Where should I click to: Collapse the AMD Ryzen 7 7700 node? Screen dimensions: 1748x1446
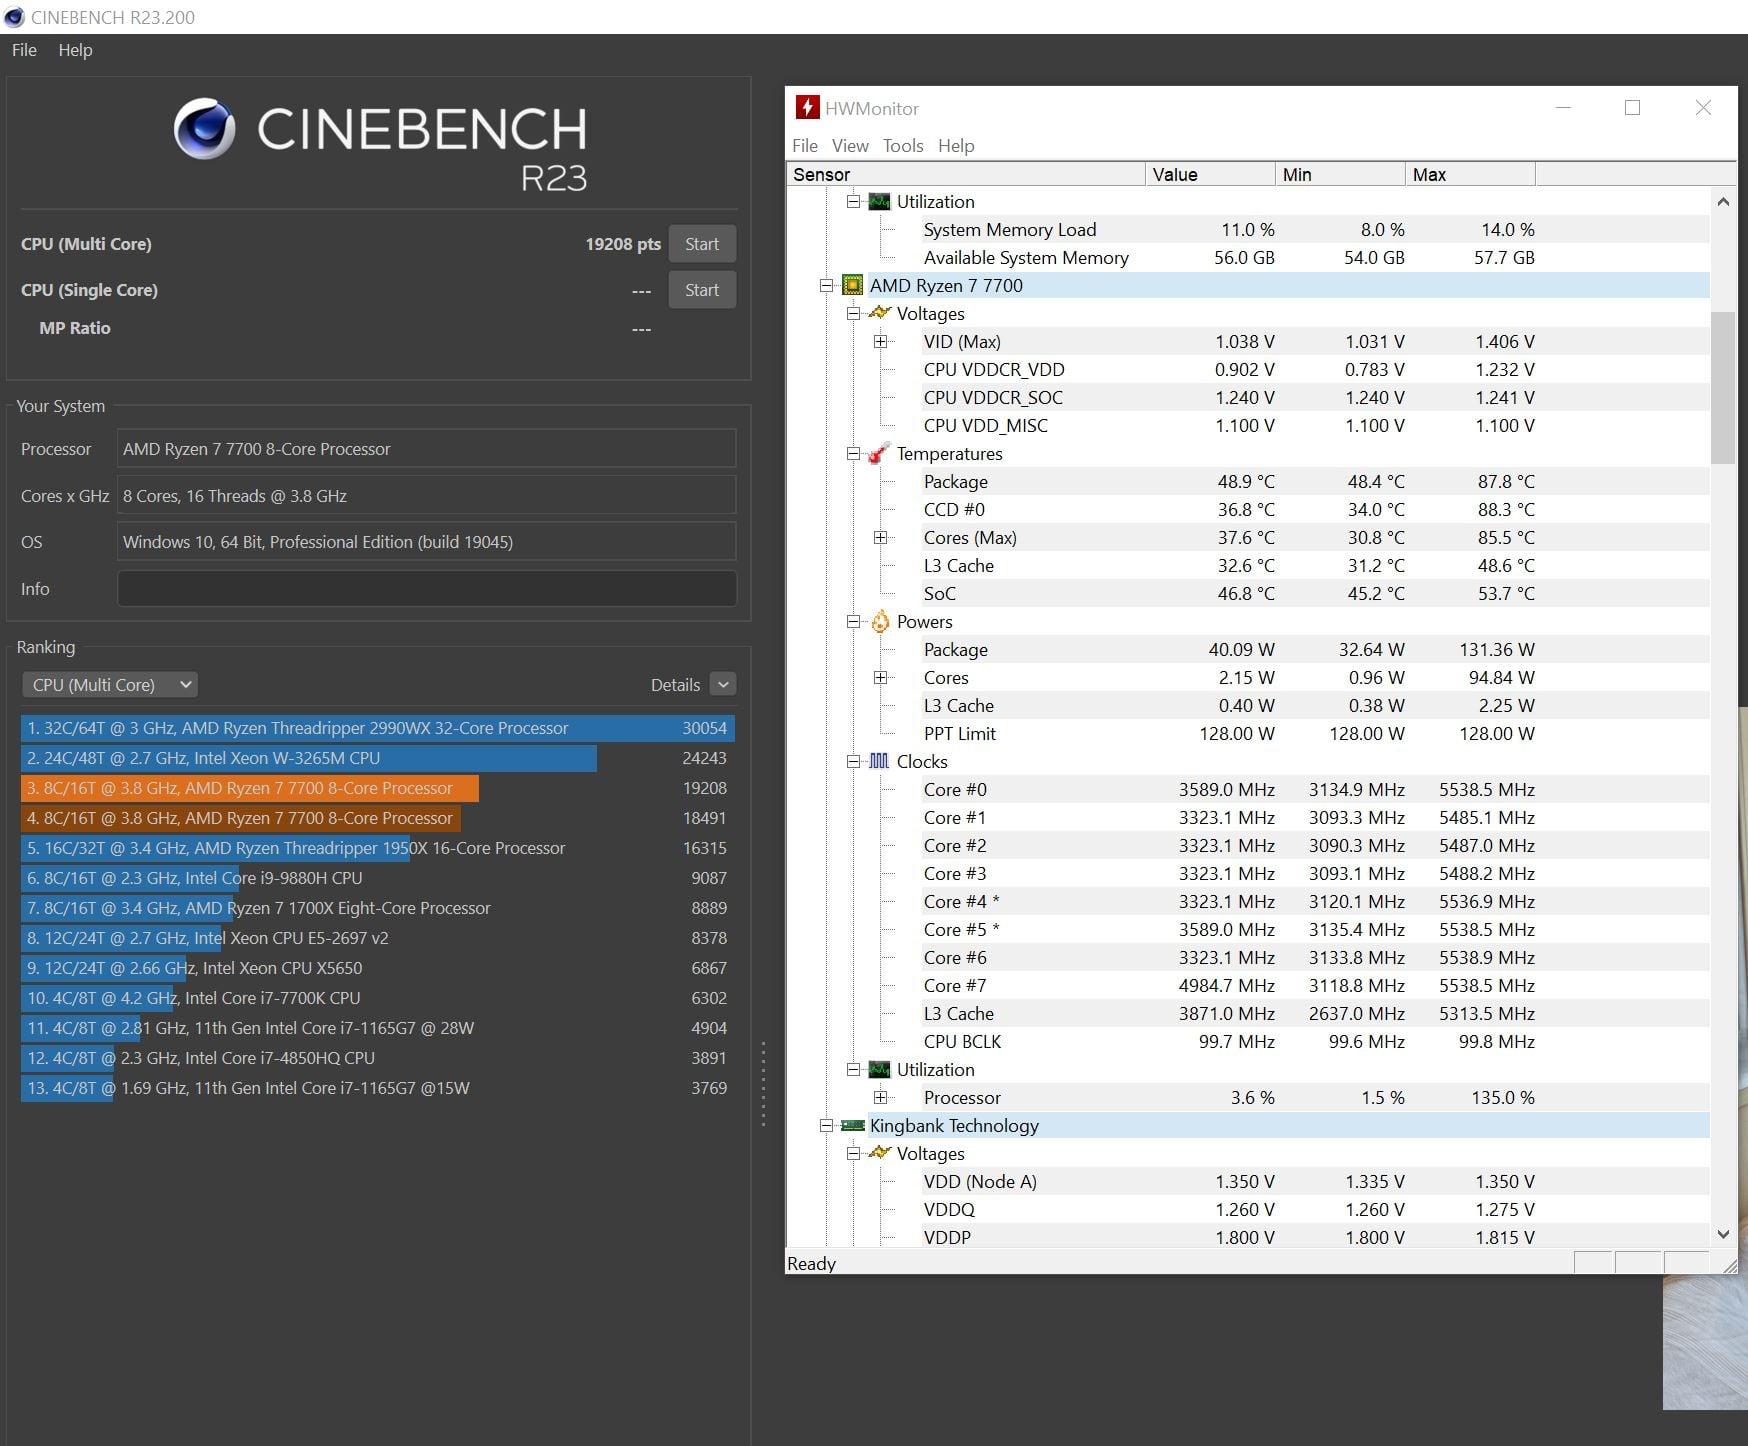click(826, 285)
